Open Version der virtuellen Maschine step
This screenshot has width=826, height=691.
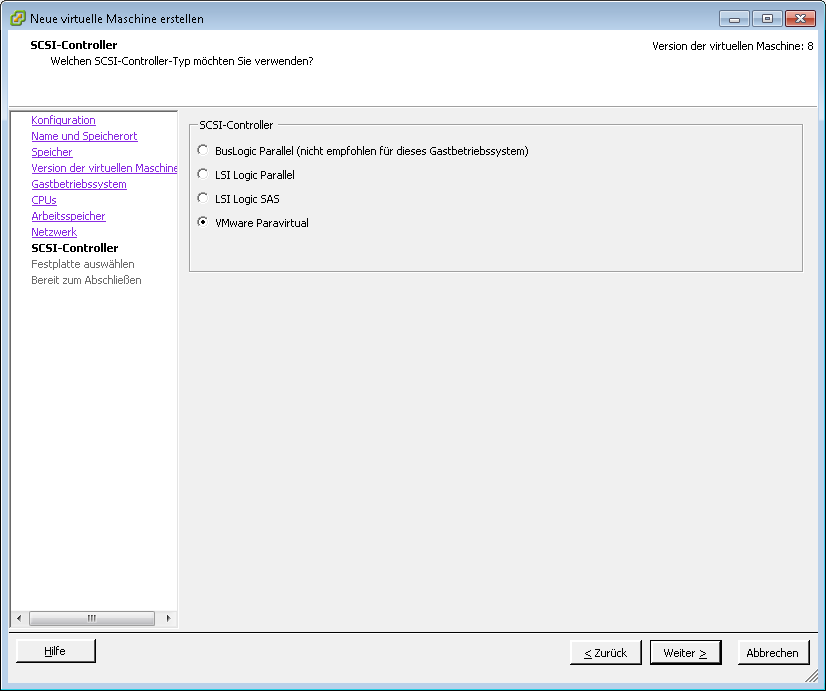point(104,168)
